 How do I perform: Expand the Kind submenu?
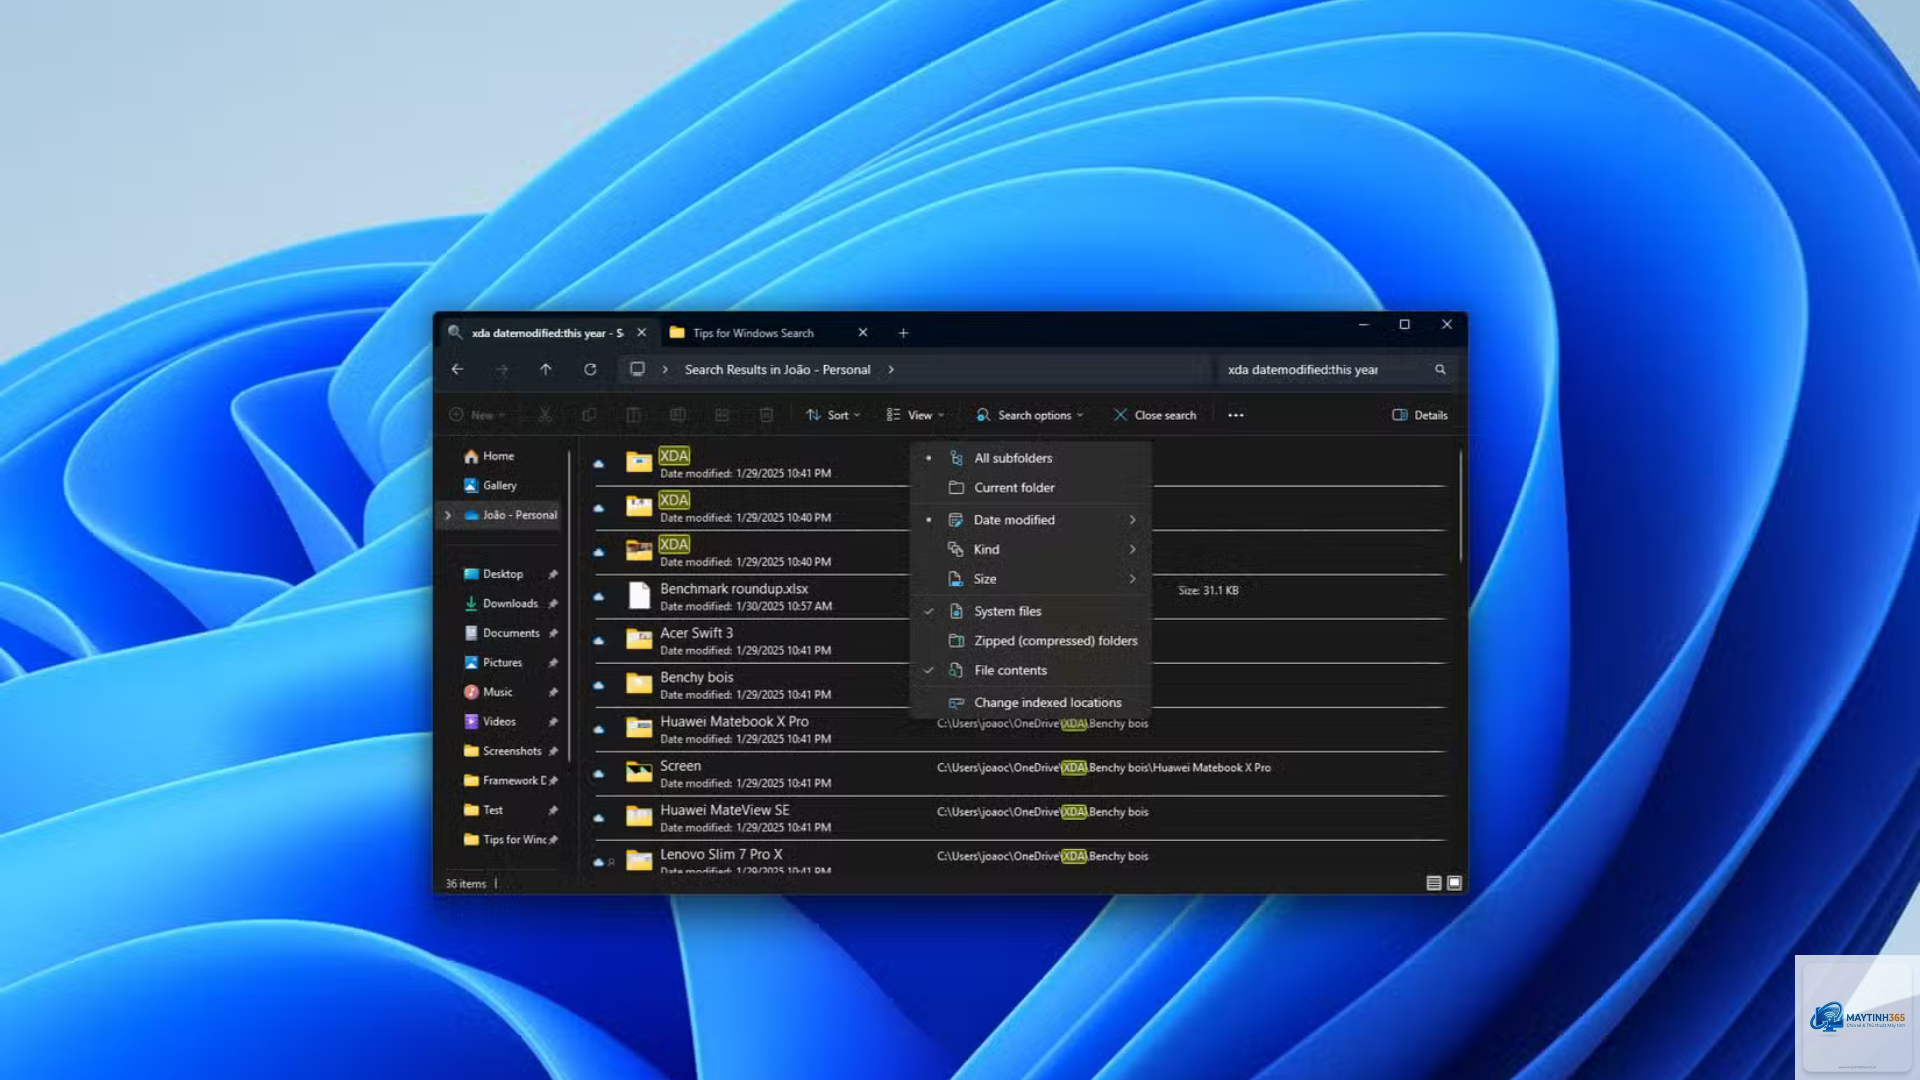[x=1031, y=549]
